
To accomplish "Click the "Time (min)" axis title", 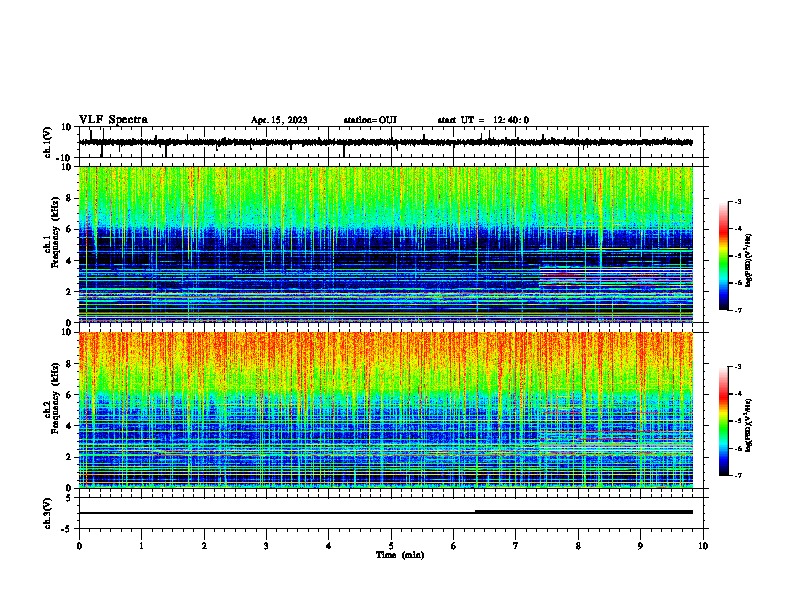I will pos(400,555).
